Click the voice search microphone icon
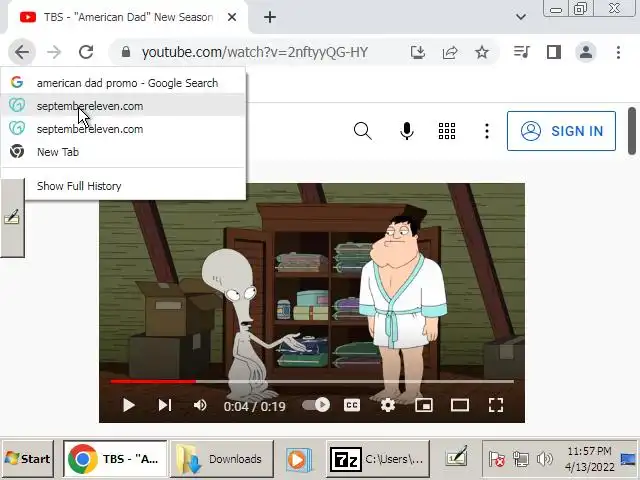 [407, 131]
